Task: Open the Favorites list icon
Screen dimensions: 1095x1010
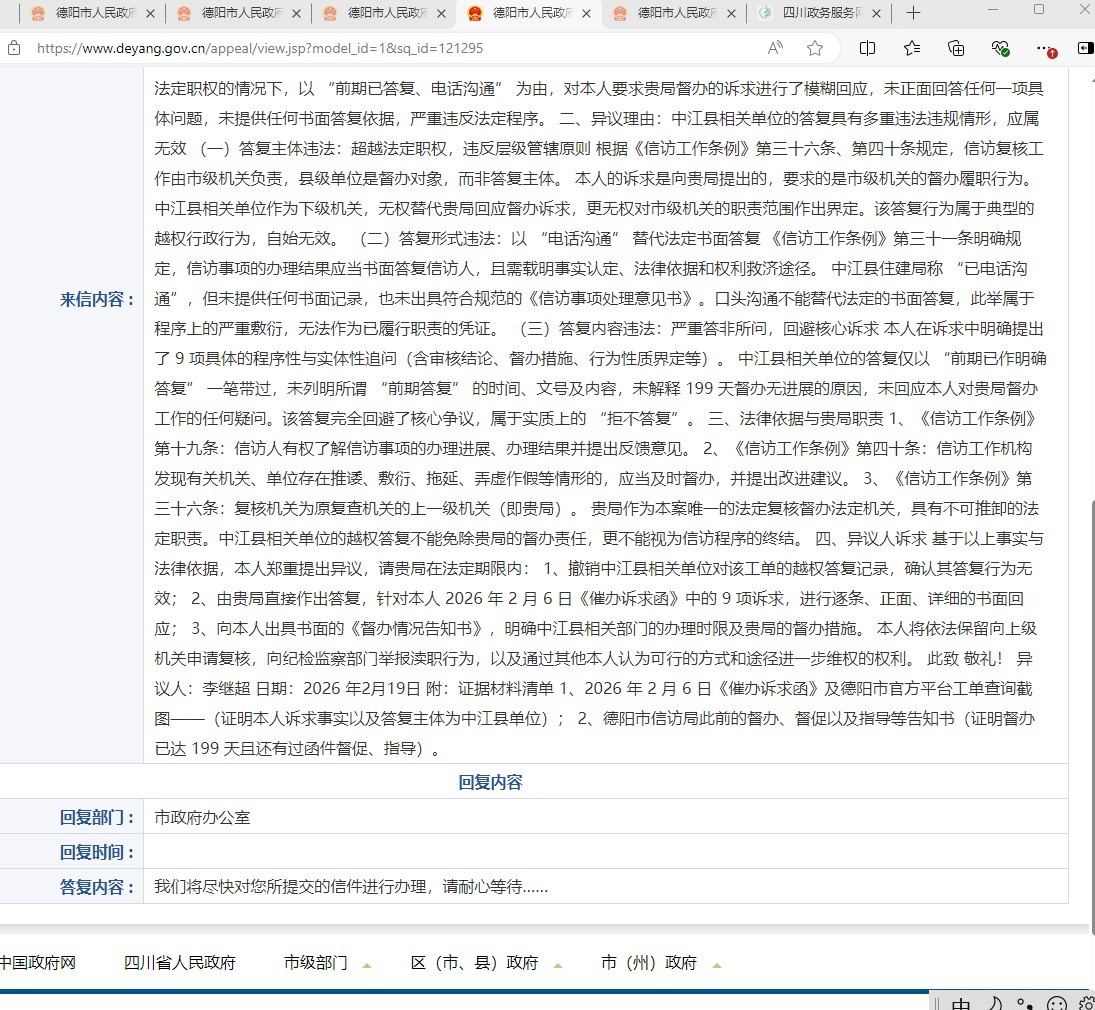Action: [912, 48]
